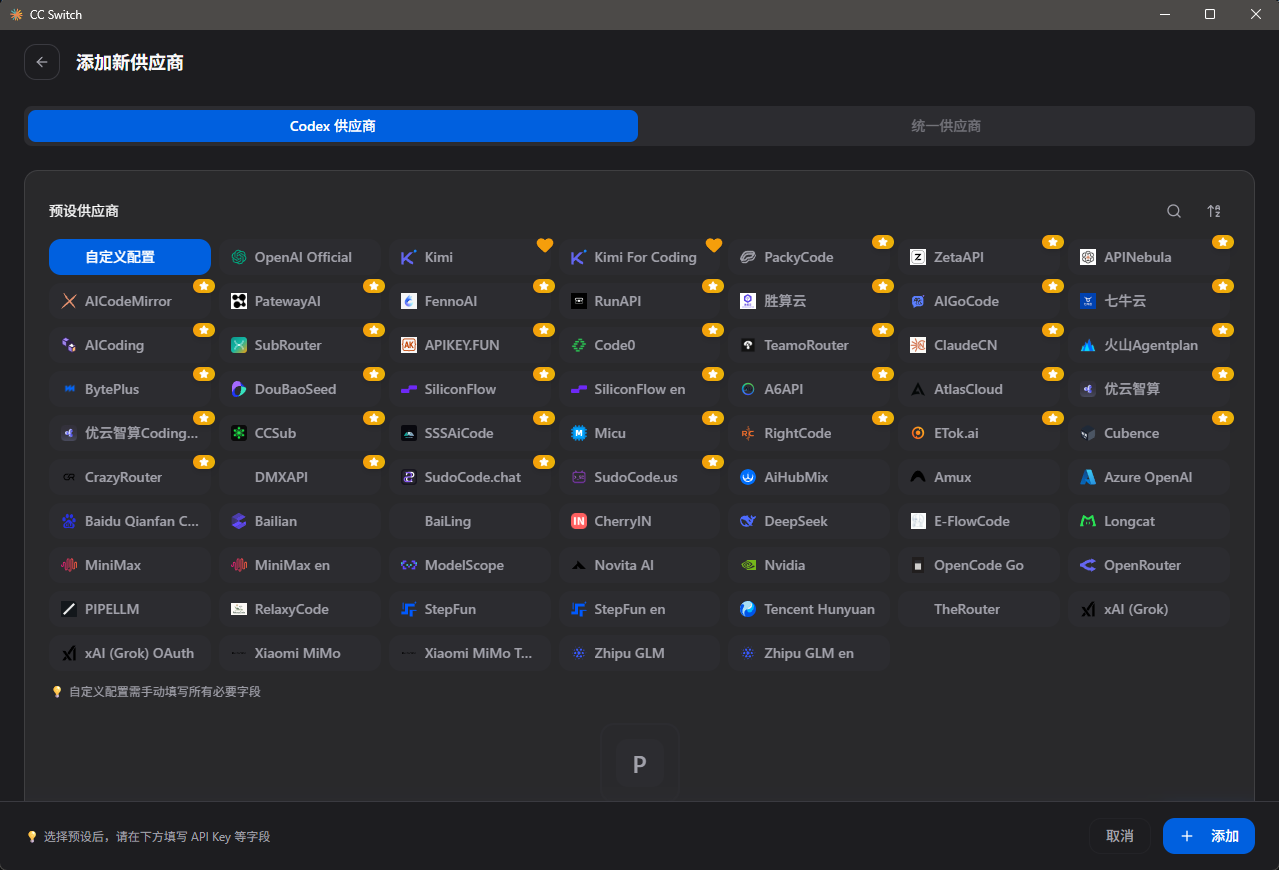Click the SubRouter icon
This screenshot has height=870, width=1279.
pos(239,345)
